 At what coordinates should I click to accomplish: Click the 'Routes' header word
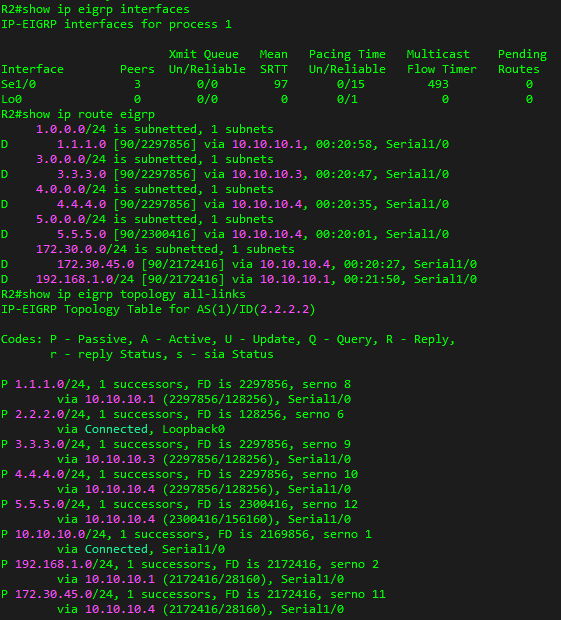519,69
